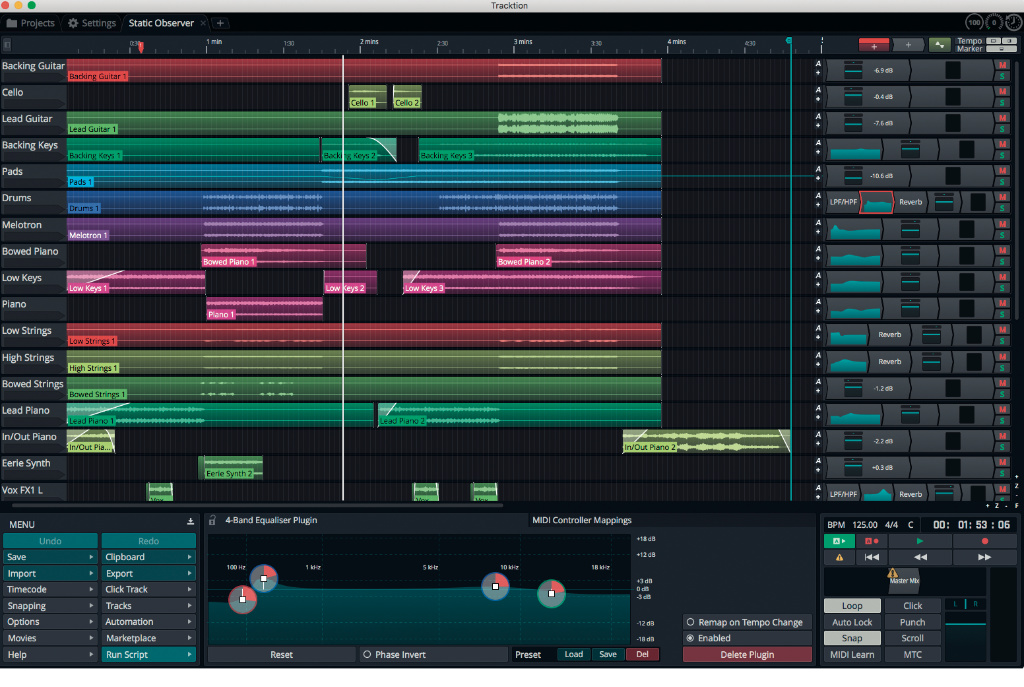
Task: Click the Delete Plugin button
Action: (746, 655)
